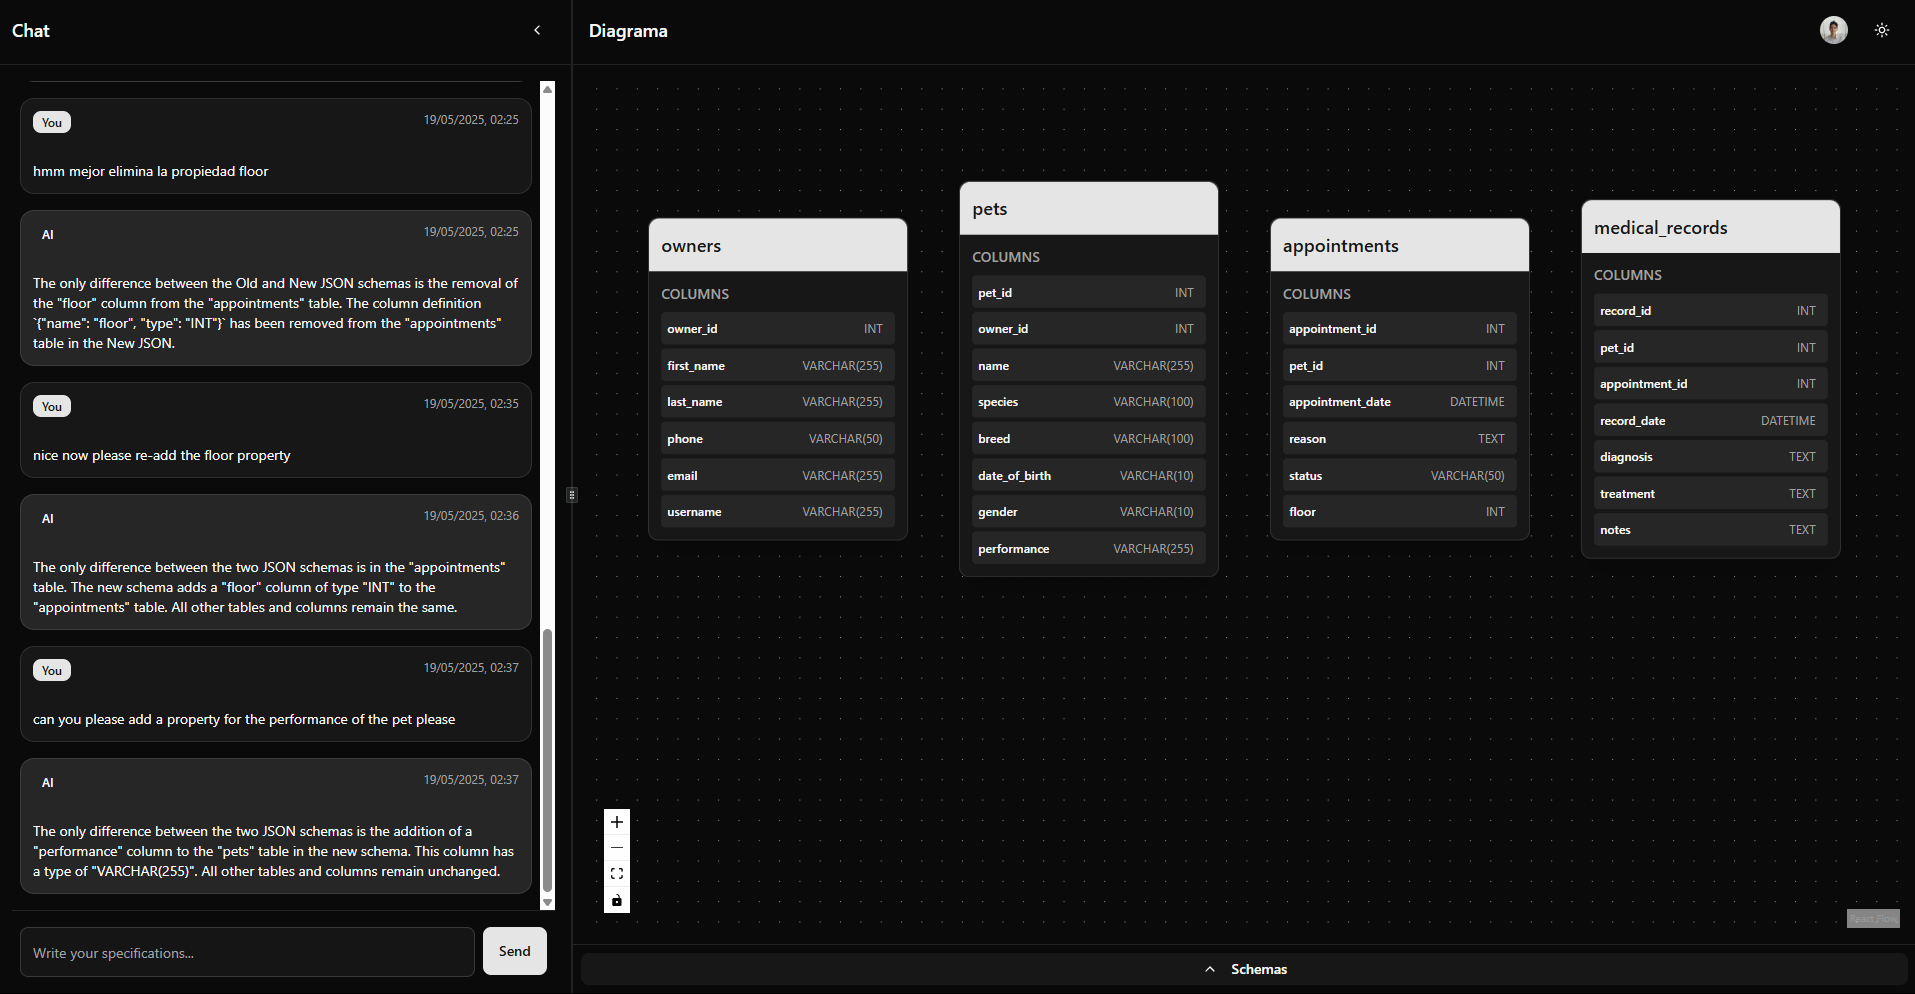
Task: Fit the diagram to view
Action: click(x=617, y=874)
